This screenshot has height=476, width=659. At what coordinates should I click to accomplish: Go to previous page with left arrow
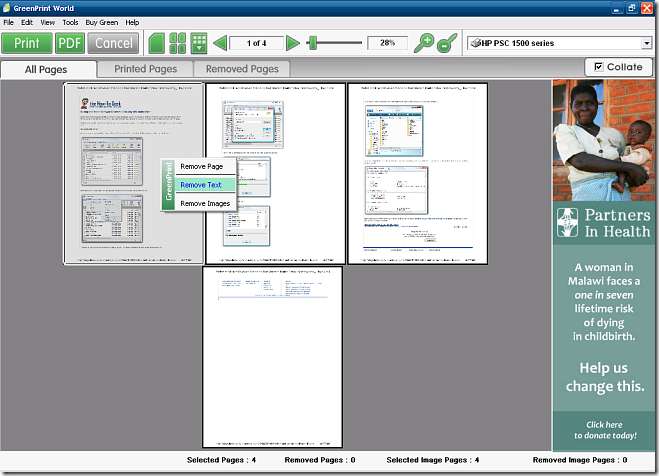220,43
